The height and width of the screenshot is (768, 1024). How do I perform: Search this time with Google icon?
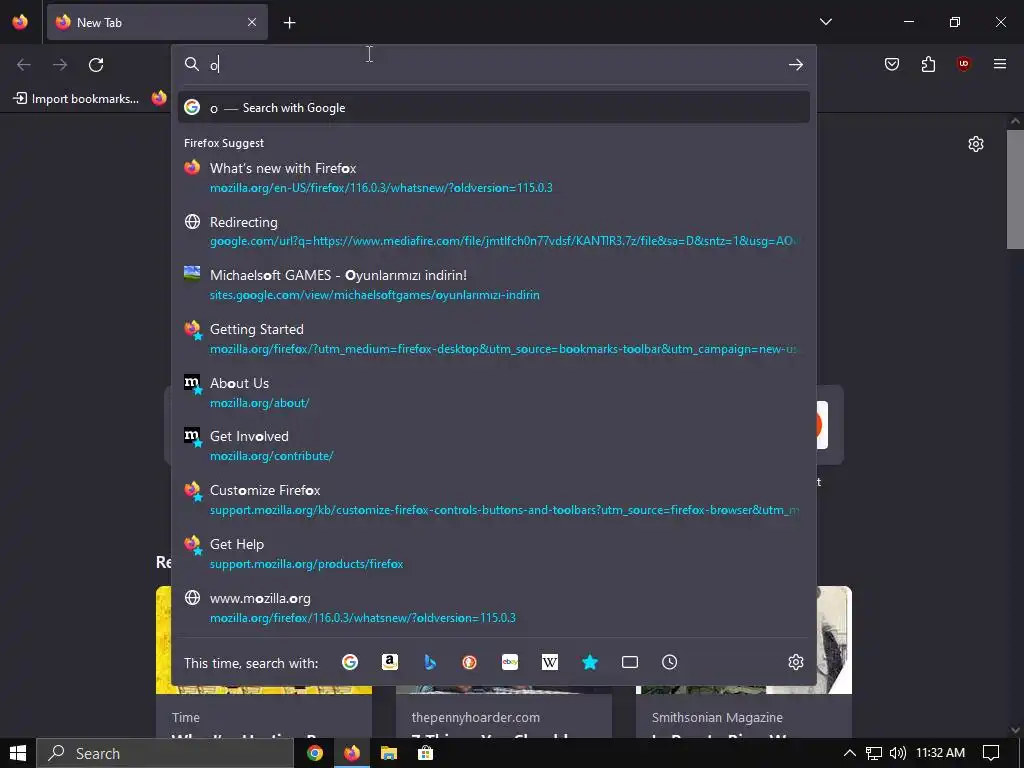pyautogui.click(x=350, y=662)
